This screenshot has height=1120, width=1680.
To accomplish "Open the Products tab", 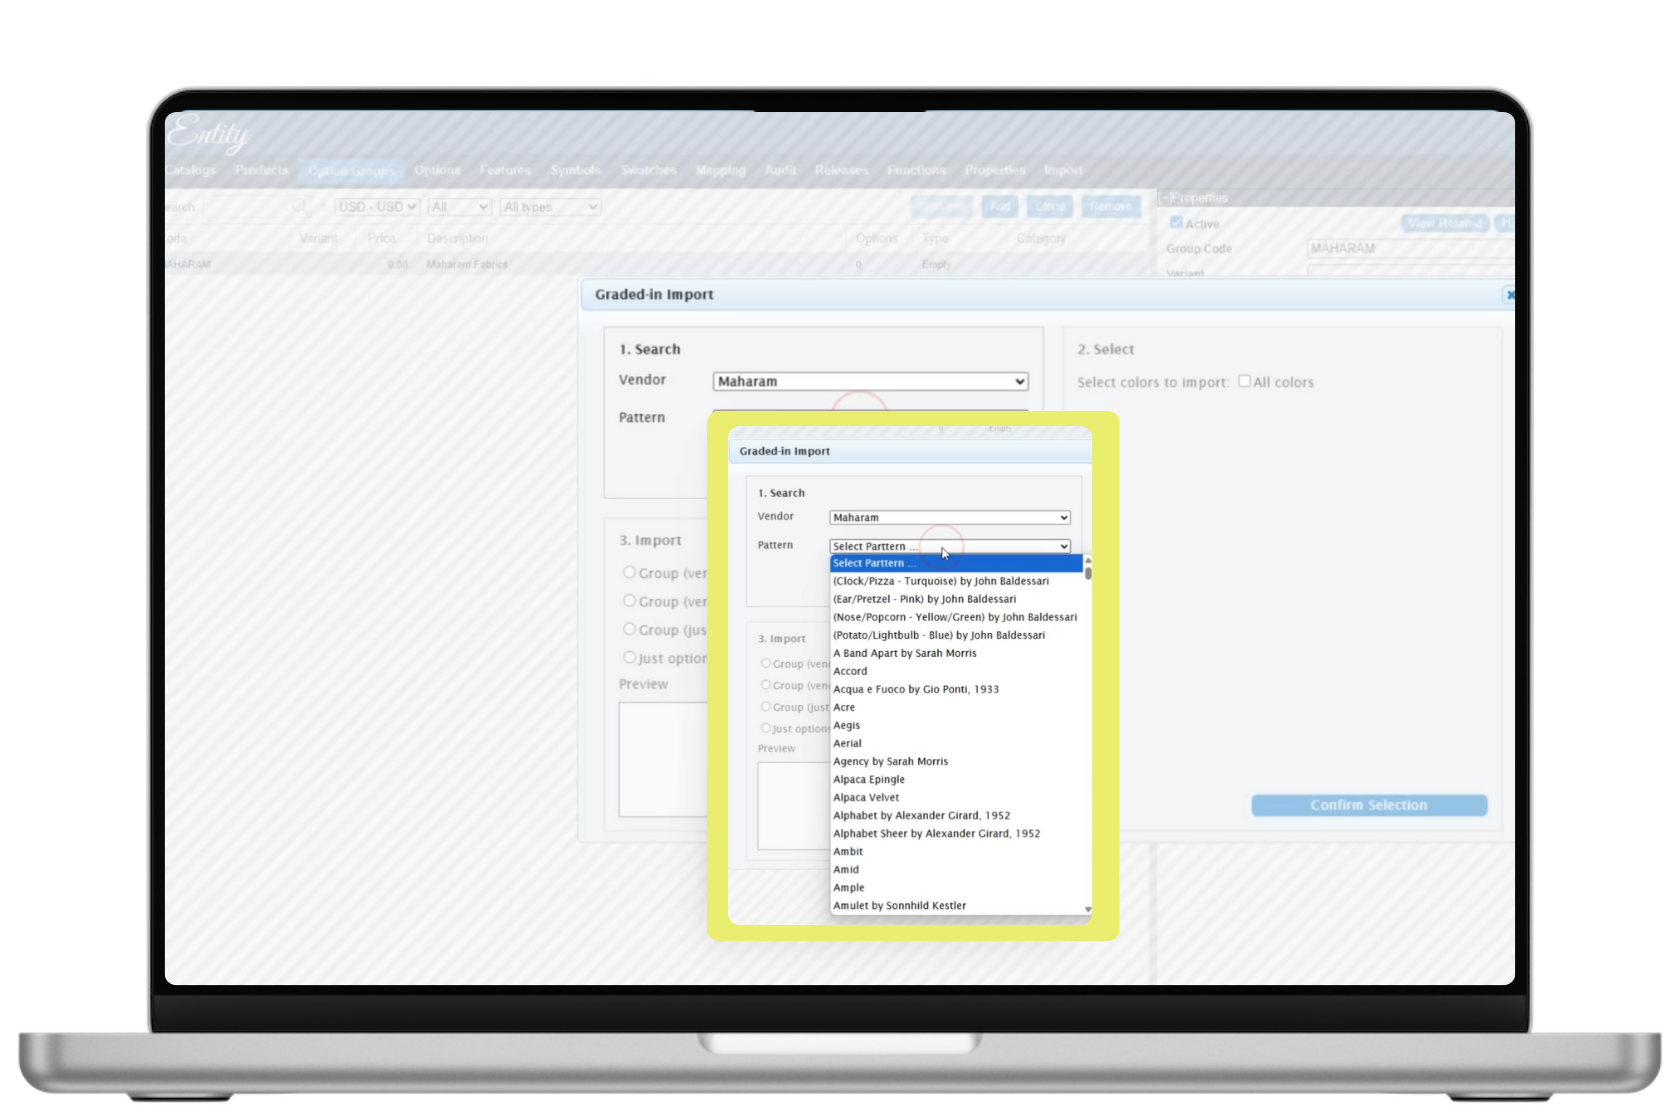I will click(x=261, y=170).
